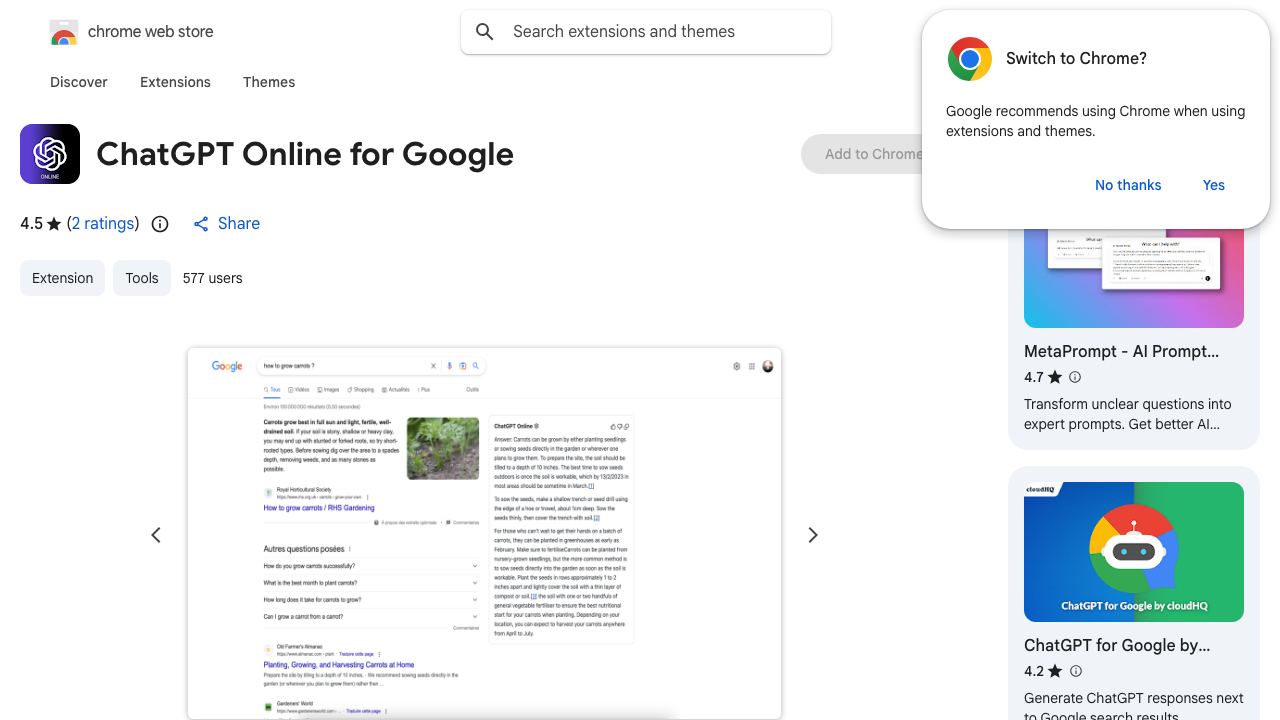Click the Chrome Web Store logo
Viewport: 1280px width, 720px height.
tap(64, 32)
